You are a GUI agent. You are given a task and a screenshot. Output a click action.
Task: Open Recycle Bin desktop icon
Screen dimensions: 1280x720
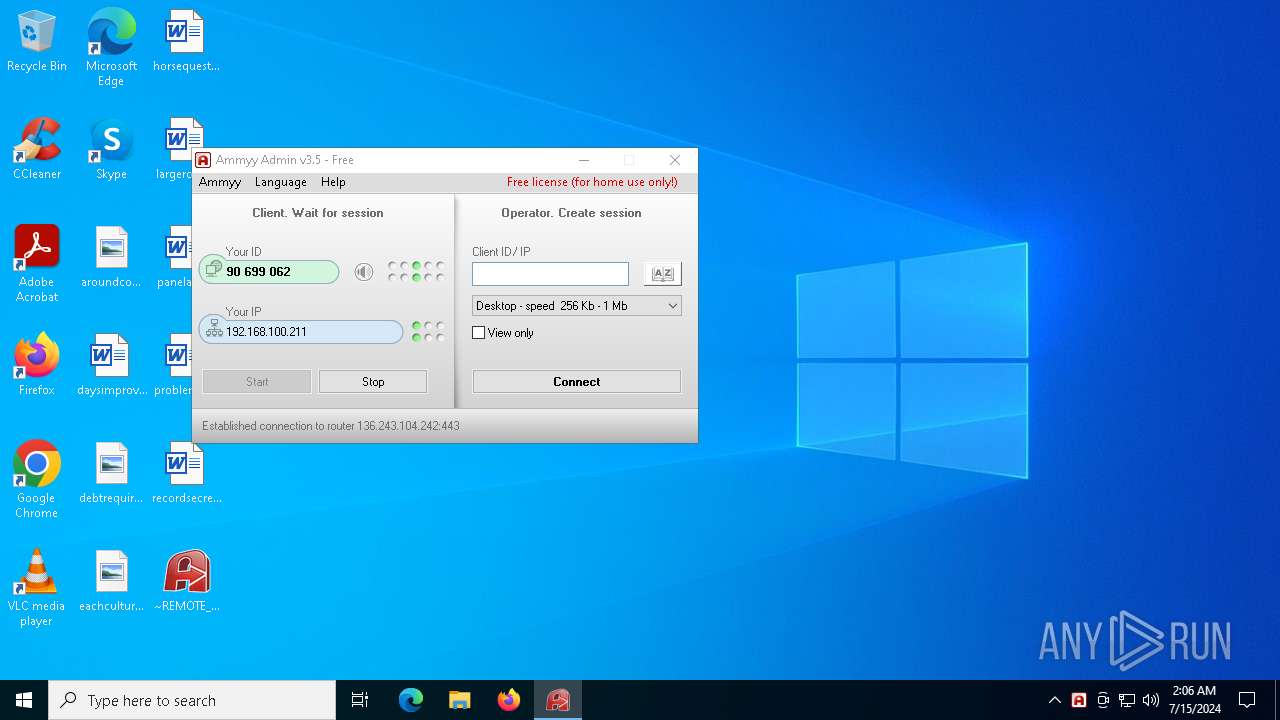[x=37, y=42]
